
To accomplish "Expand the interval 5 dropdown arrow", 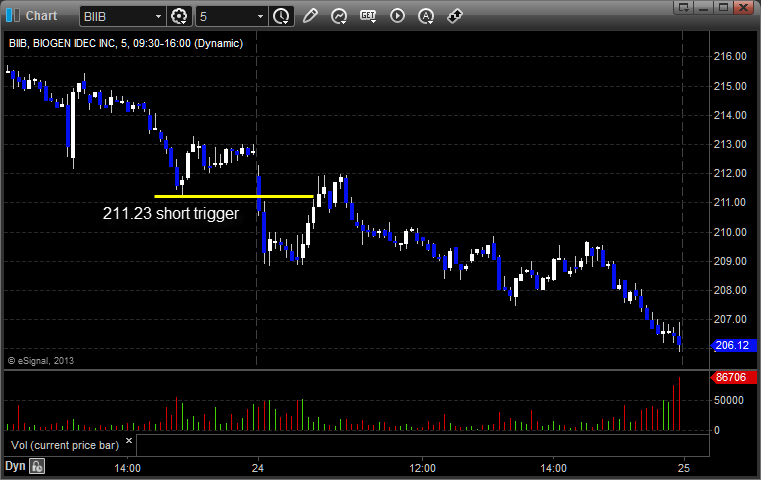I will [x=260, y=17].
